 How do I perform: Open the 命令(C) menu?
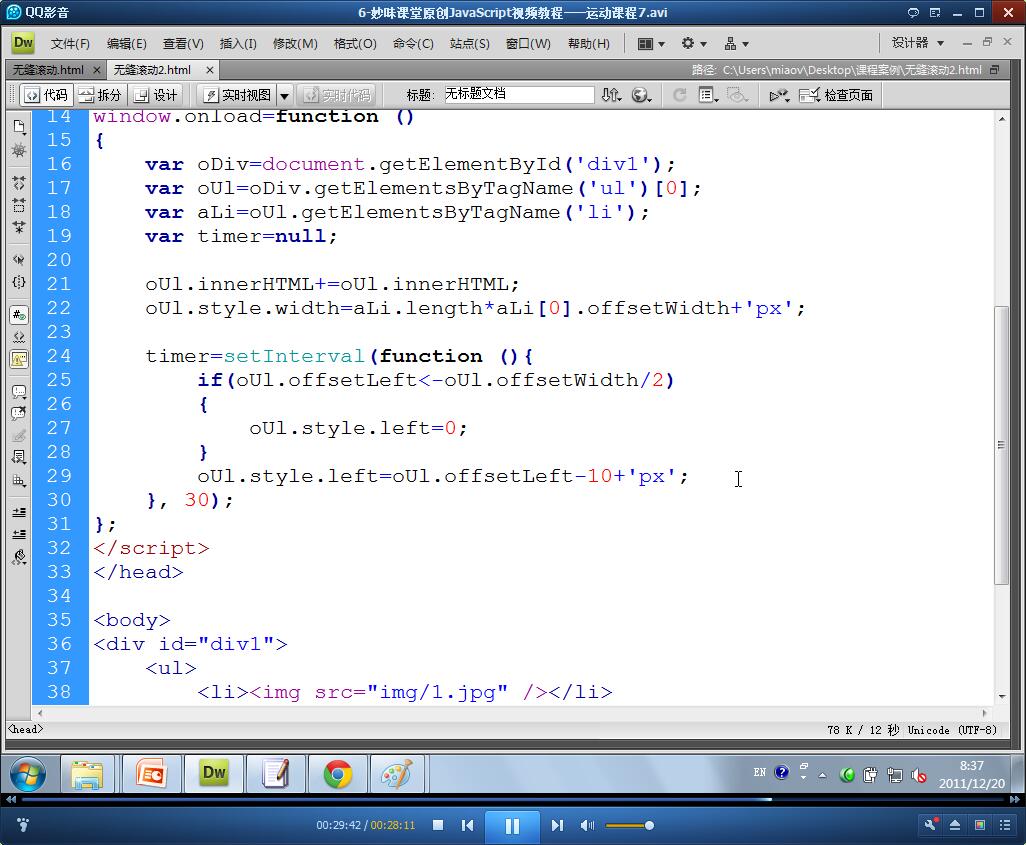pyautogui.click(x=413, y=44)
